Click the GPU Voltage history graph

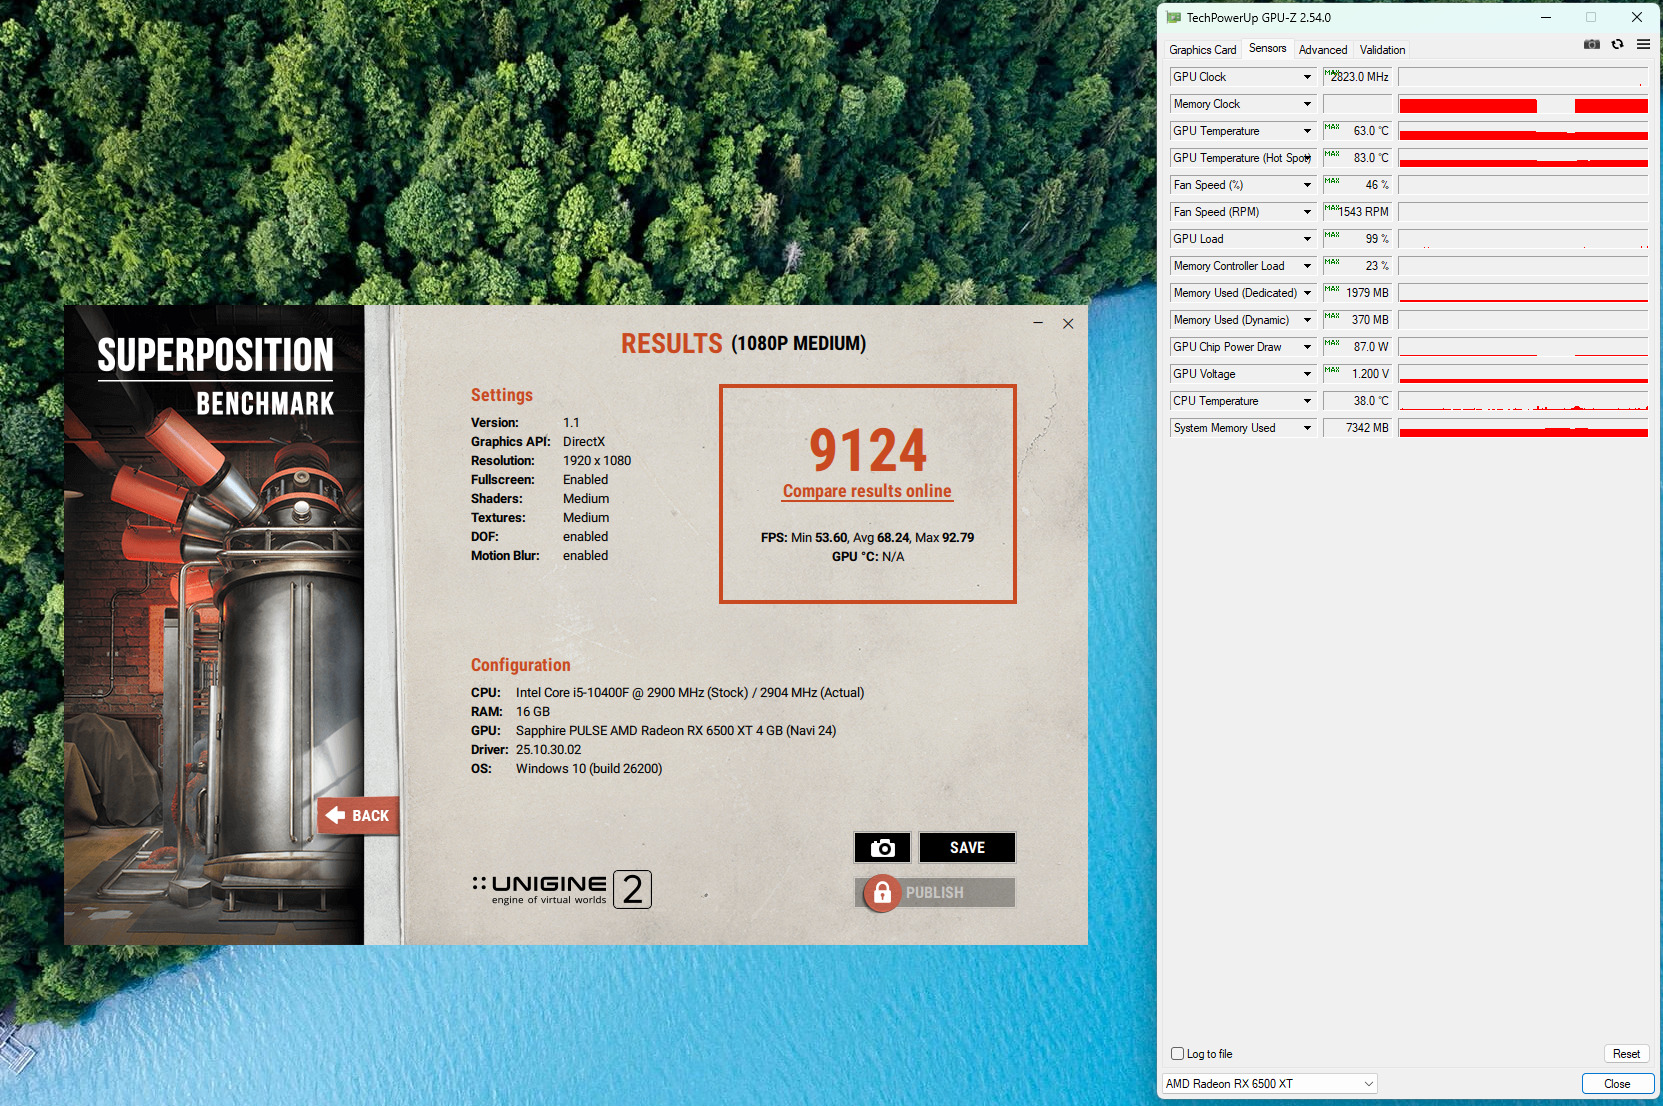1523,374
